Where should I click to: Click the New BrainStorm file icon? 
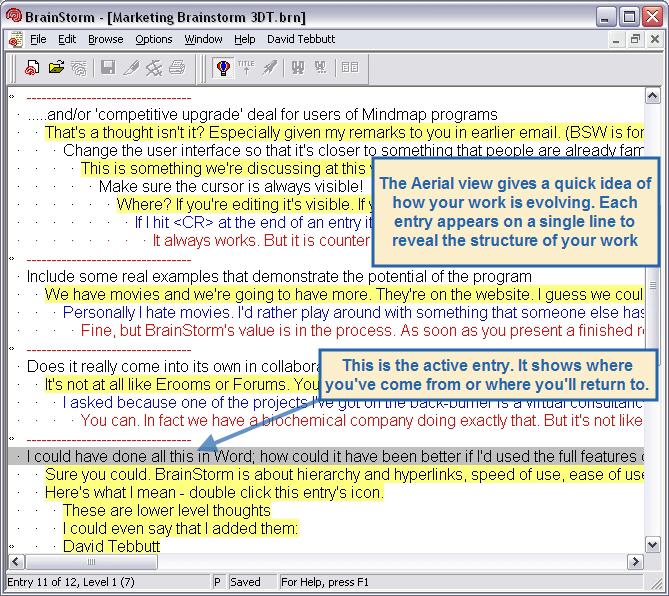coord(33,68)
